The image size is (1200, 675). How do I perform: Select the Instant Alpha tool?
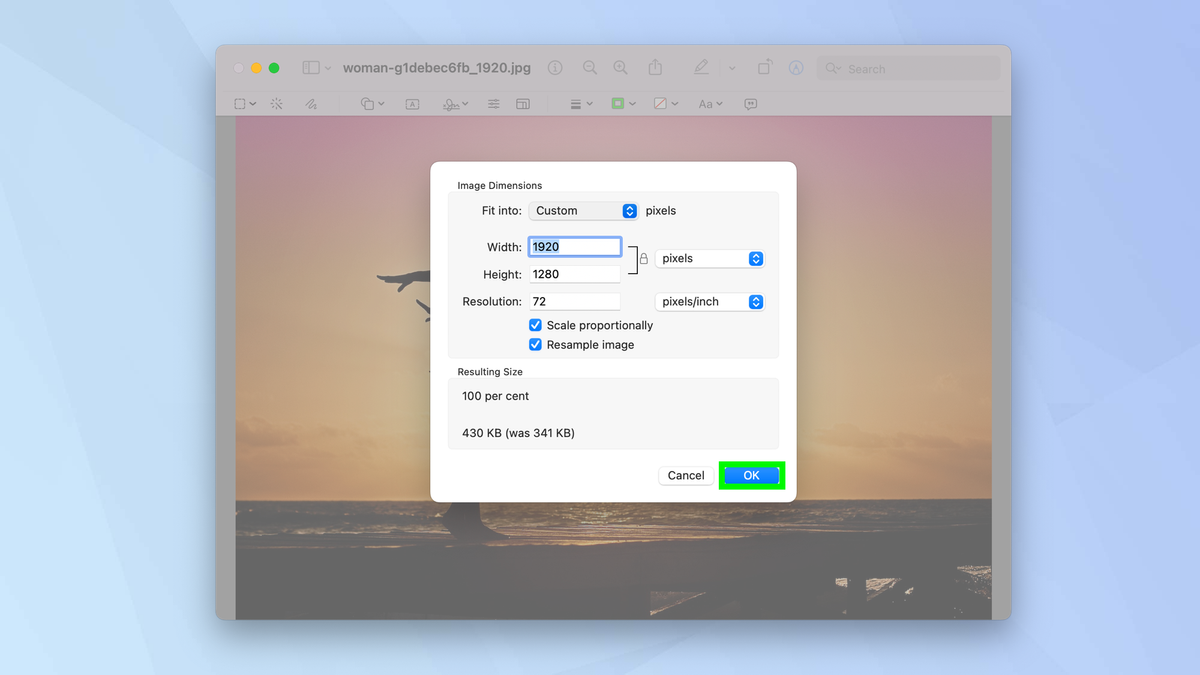(276, 103)
